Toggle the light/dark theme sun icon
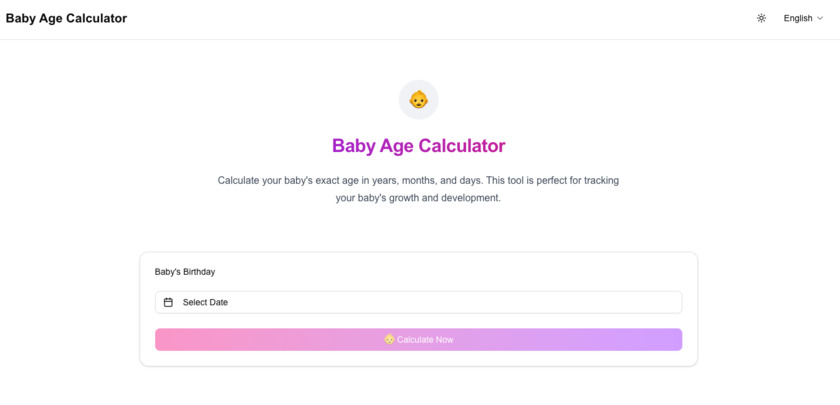This screenshot has height=405, width=840. tap(761, 18)
